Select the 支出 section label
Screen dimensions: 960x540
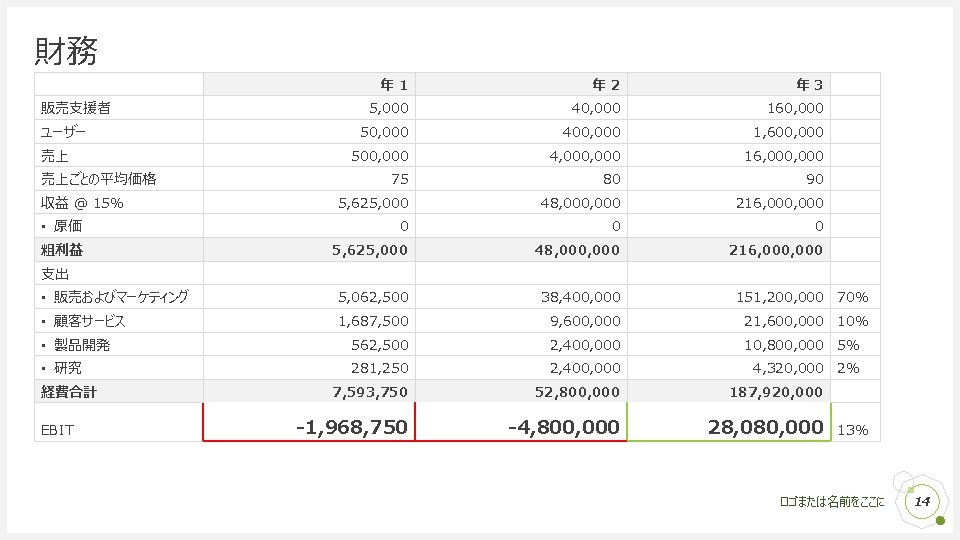point(55,274)
